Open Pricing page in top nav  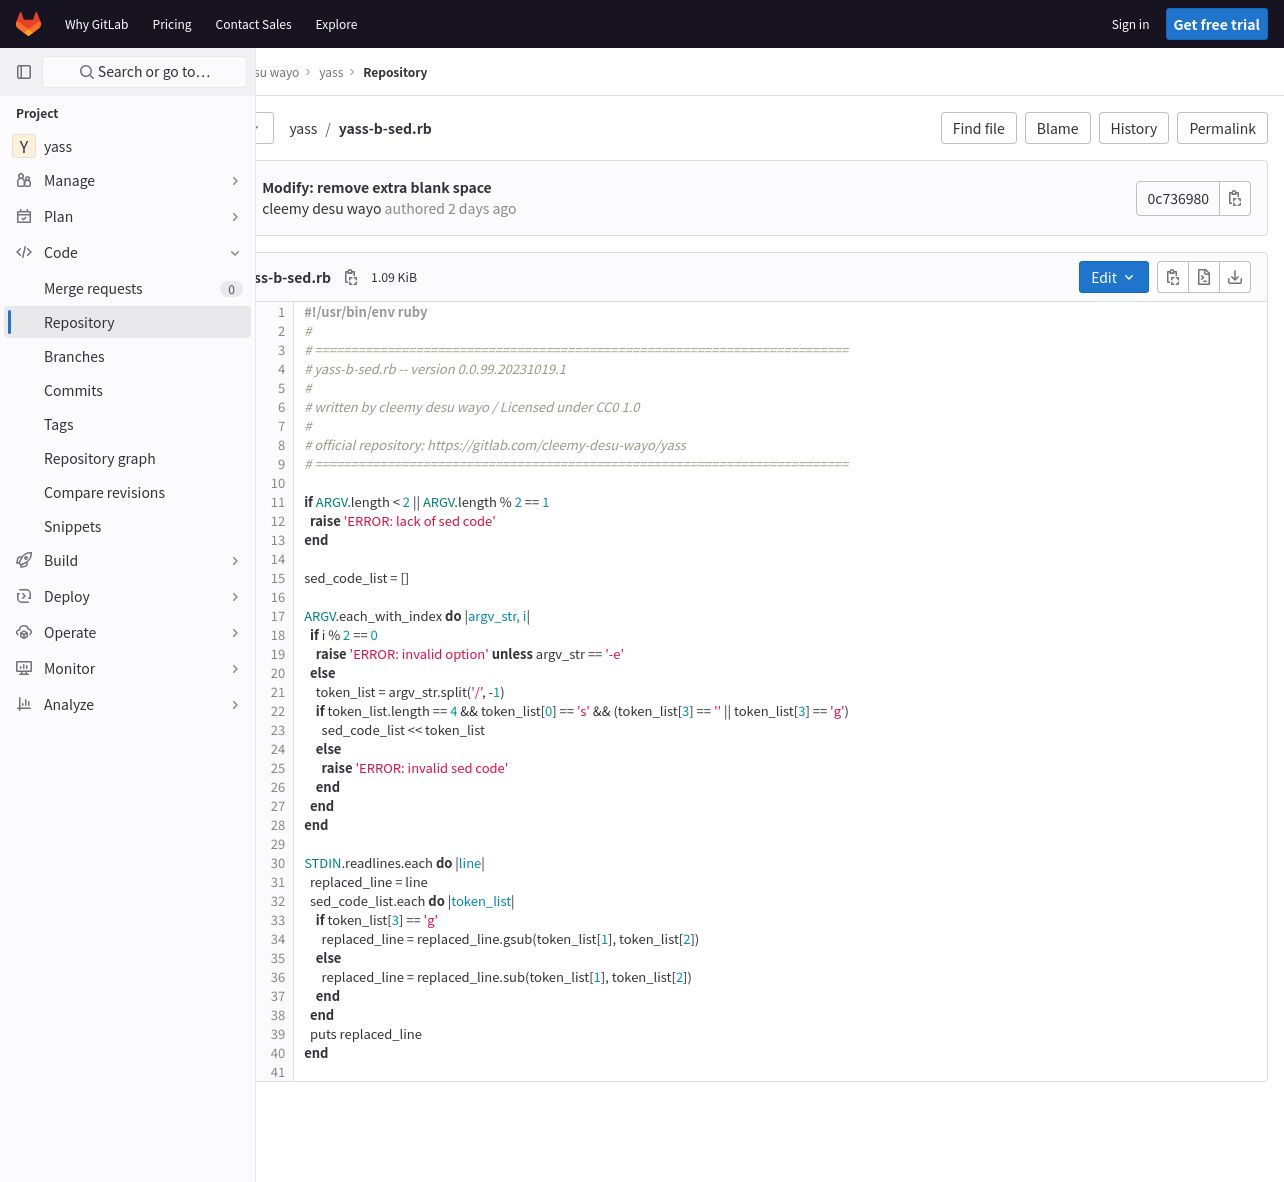click(x=172, y=24)
